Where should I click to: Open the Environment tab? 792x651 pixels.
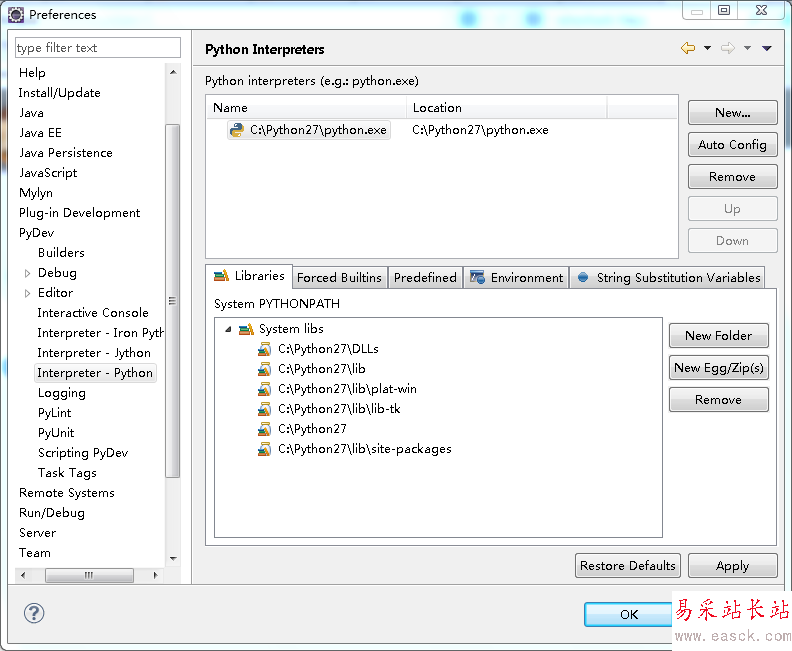tap(516, 278)
